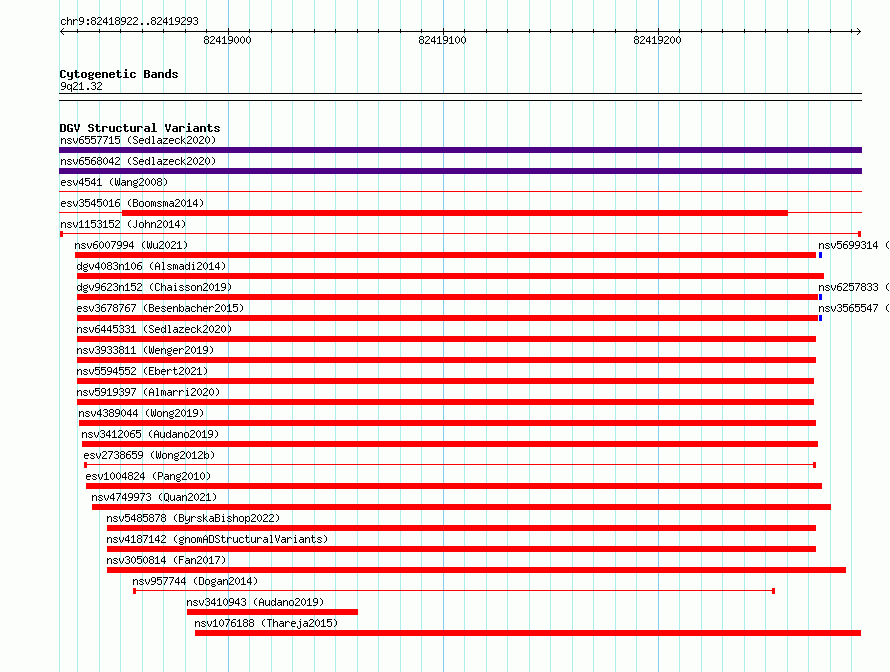This screenshot has height=672, width=890.
Task: Click the nsv6007994 (Wu2021) label
Action: [131, 245]
